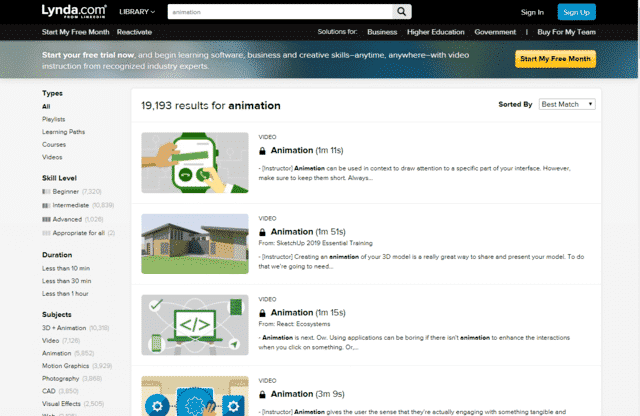Click the animation search input field
The image size is (640, 416).
(x=280, y=12)
